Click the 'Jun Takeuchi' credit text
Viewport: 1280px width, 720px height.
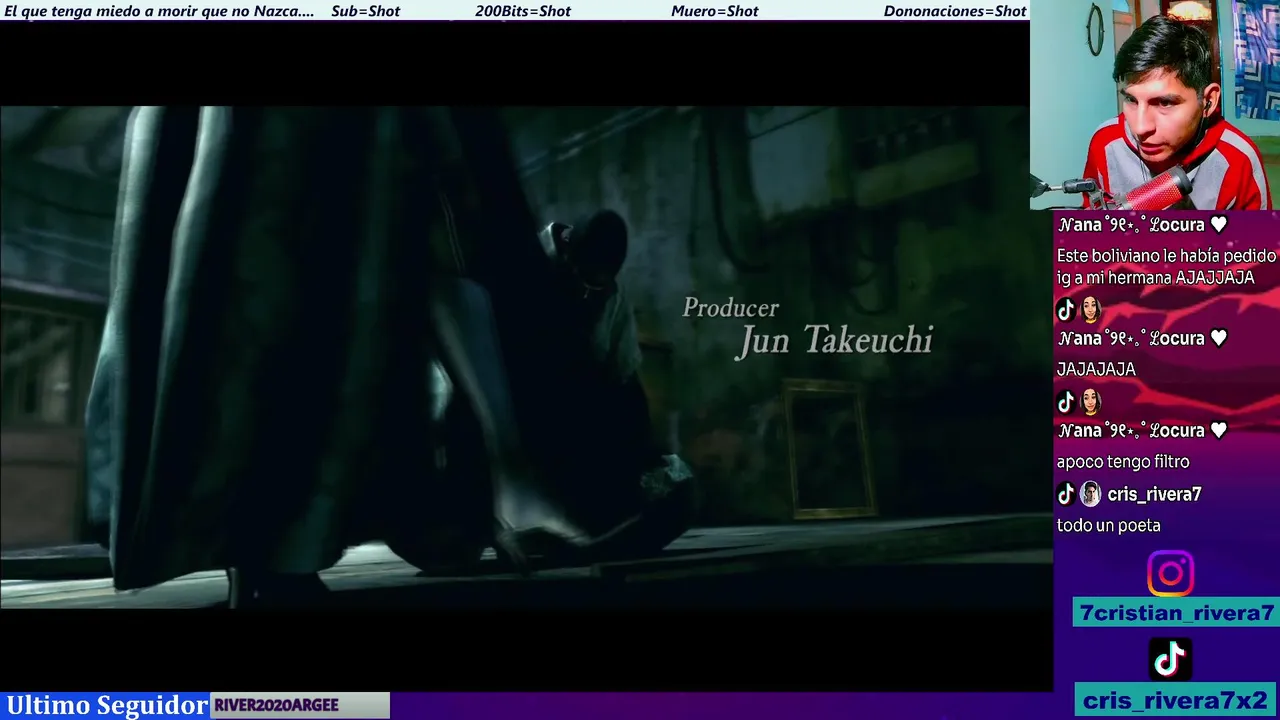coord(835,341)
